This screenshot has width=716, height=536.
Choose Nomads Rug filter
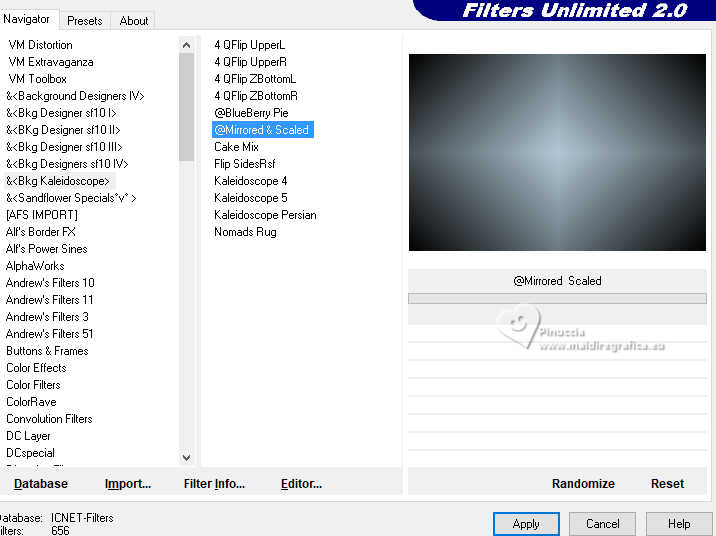(246, 231)
